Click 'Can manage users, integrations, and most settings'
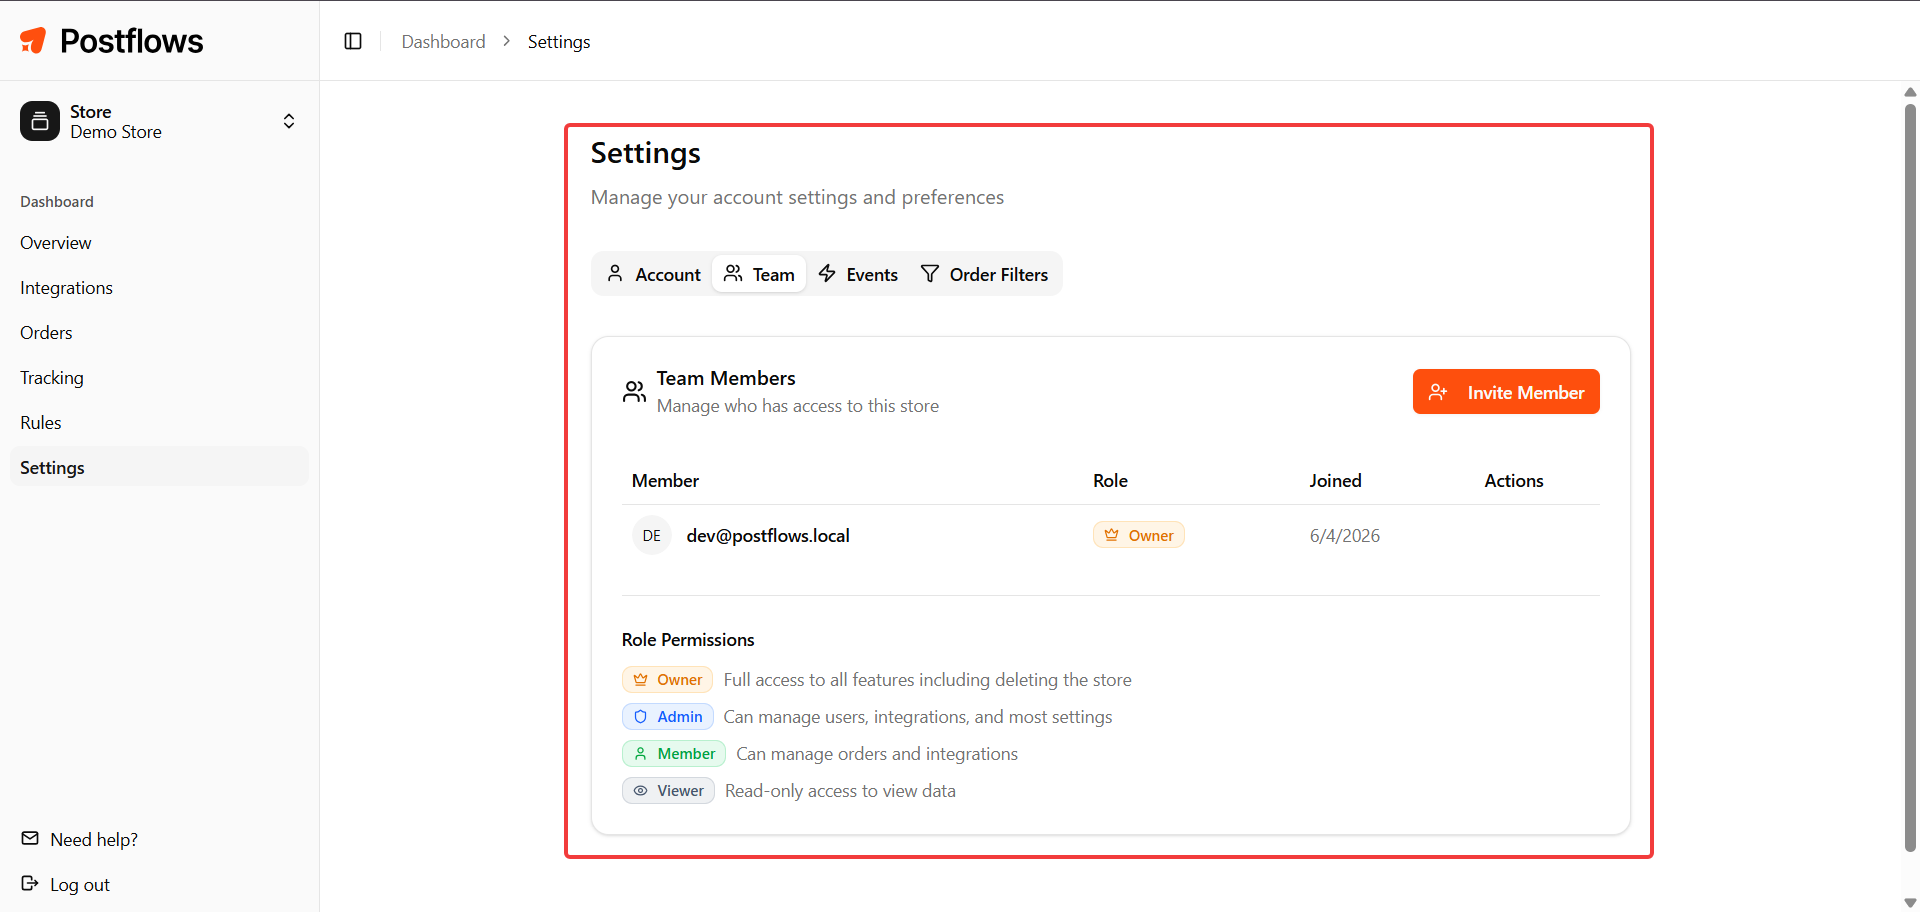 [918, 717]
